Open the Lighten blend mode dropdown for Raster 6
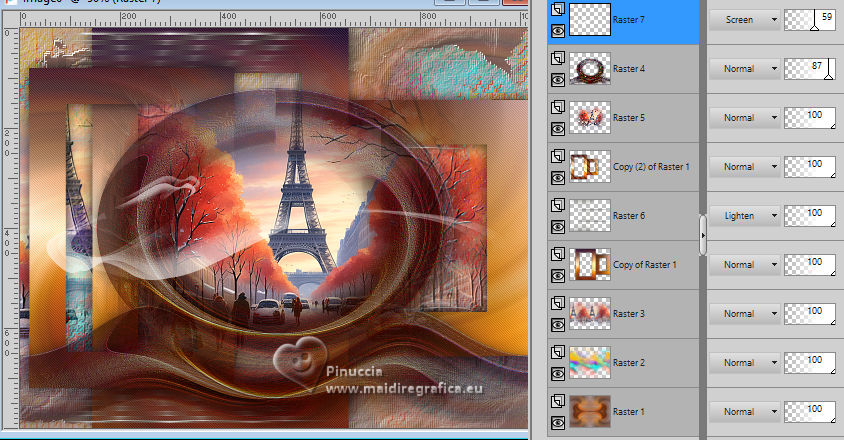 pyautogui.click(x=744, y=216)
